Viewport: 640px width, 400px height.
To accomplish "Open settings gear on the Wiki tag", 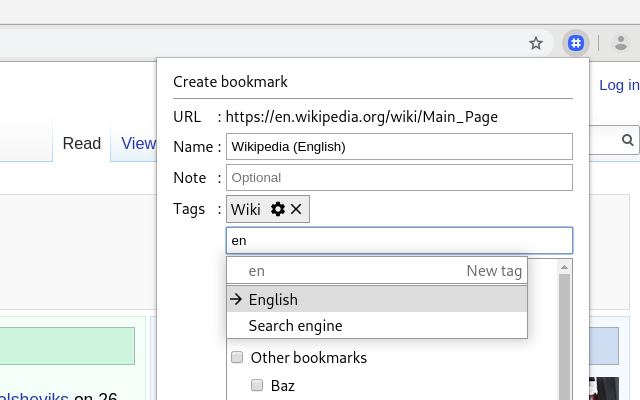I will pos(278,209).
